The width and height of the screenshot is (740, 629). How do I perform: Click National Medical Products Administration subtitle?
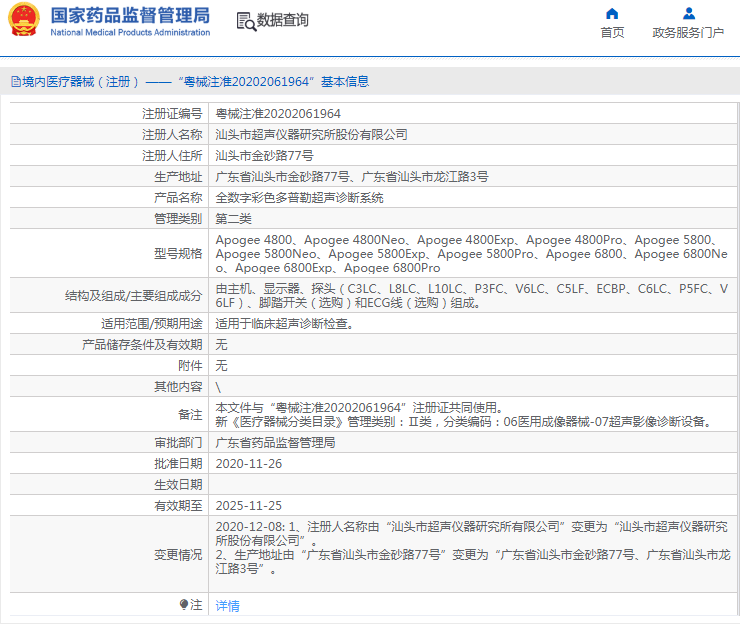130,33
